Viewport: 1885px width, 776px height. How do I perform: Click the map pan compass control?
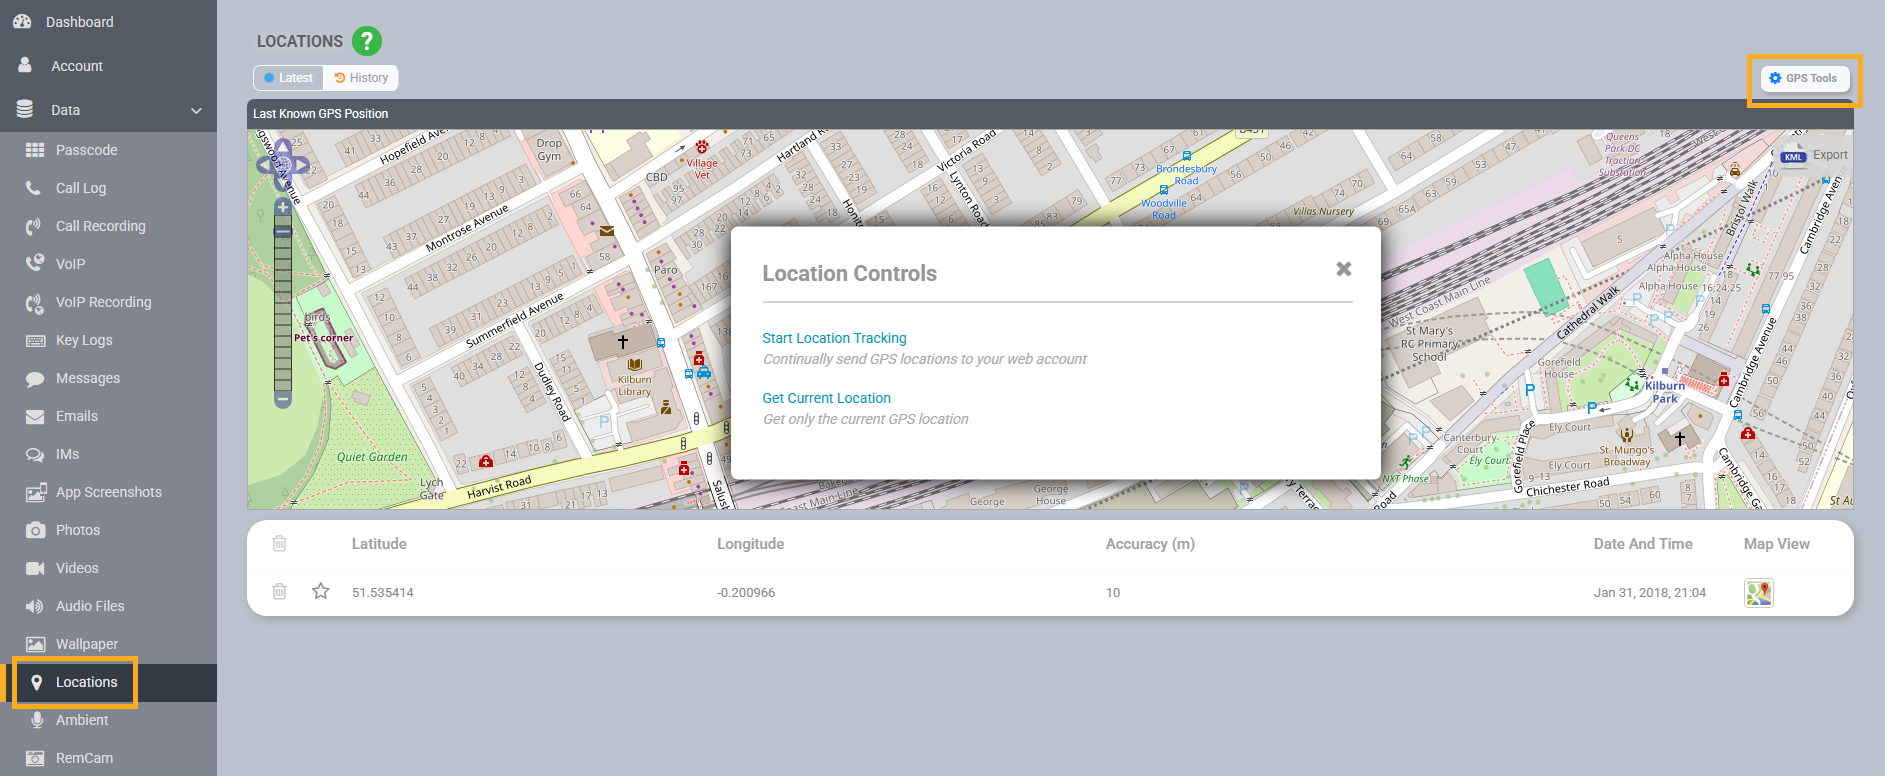pos(283,163)
